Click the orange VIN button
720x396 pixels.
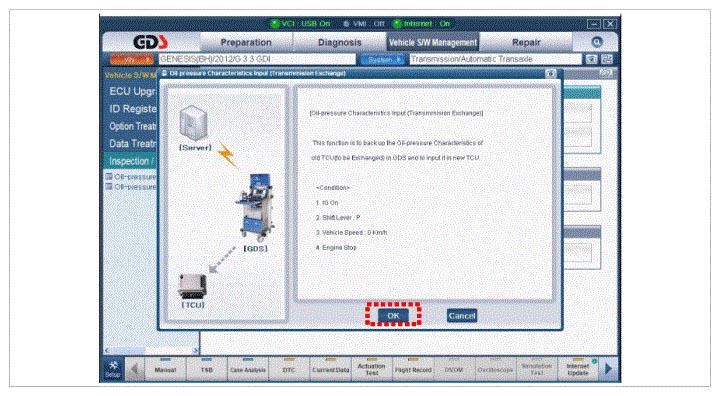click(131, 59)
